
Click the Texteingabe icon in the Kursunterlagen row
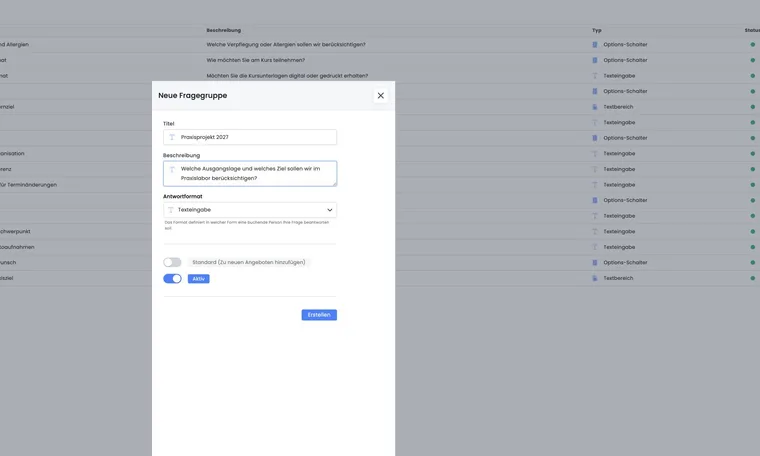[x=595, y=76]
